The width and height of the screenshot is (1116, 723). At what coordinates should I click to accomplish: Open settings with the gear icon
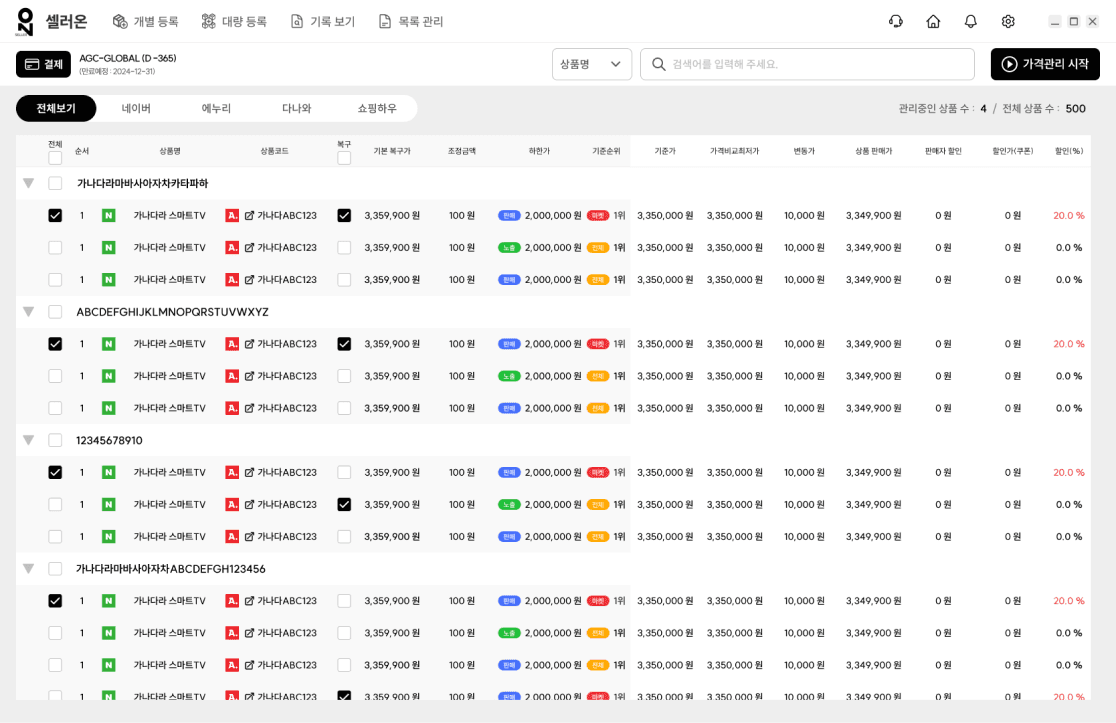tap(1008, 20)
